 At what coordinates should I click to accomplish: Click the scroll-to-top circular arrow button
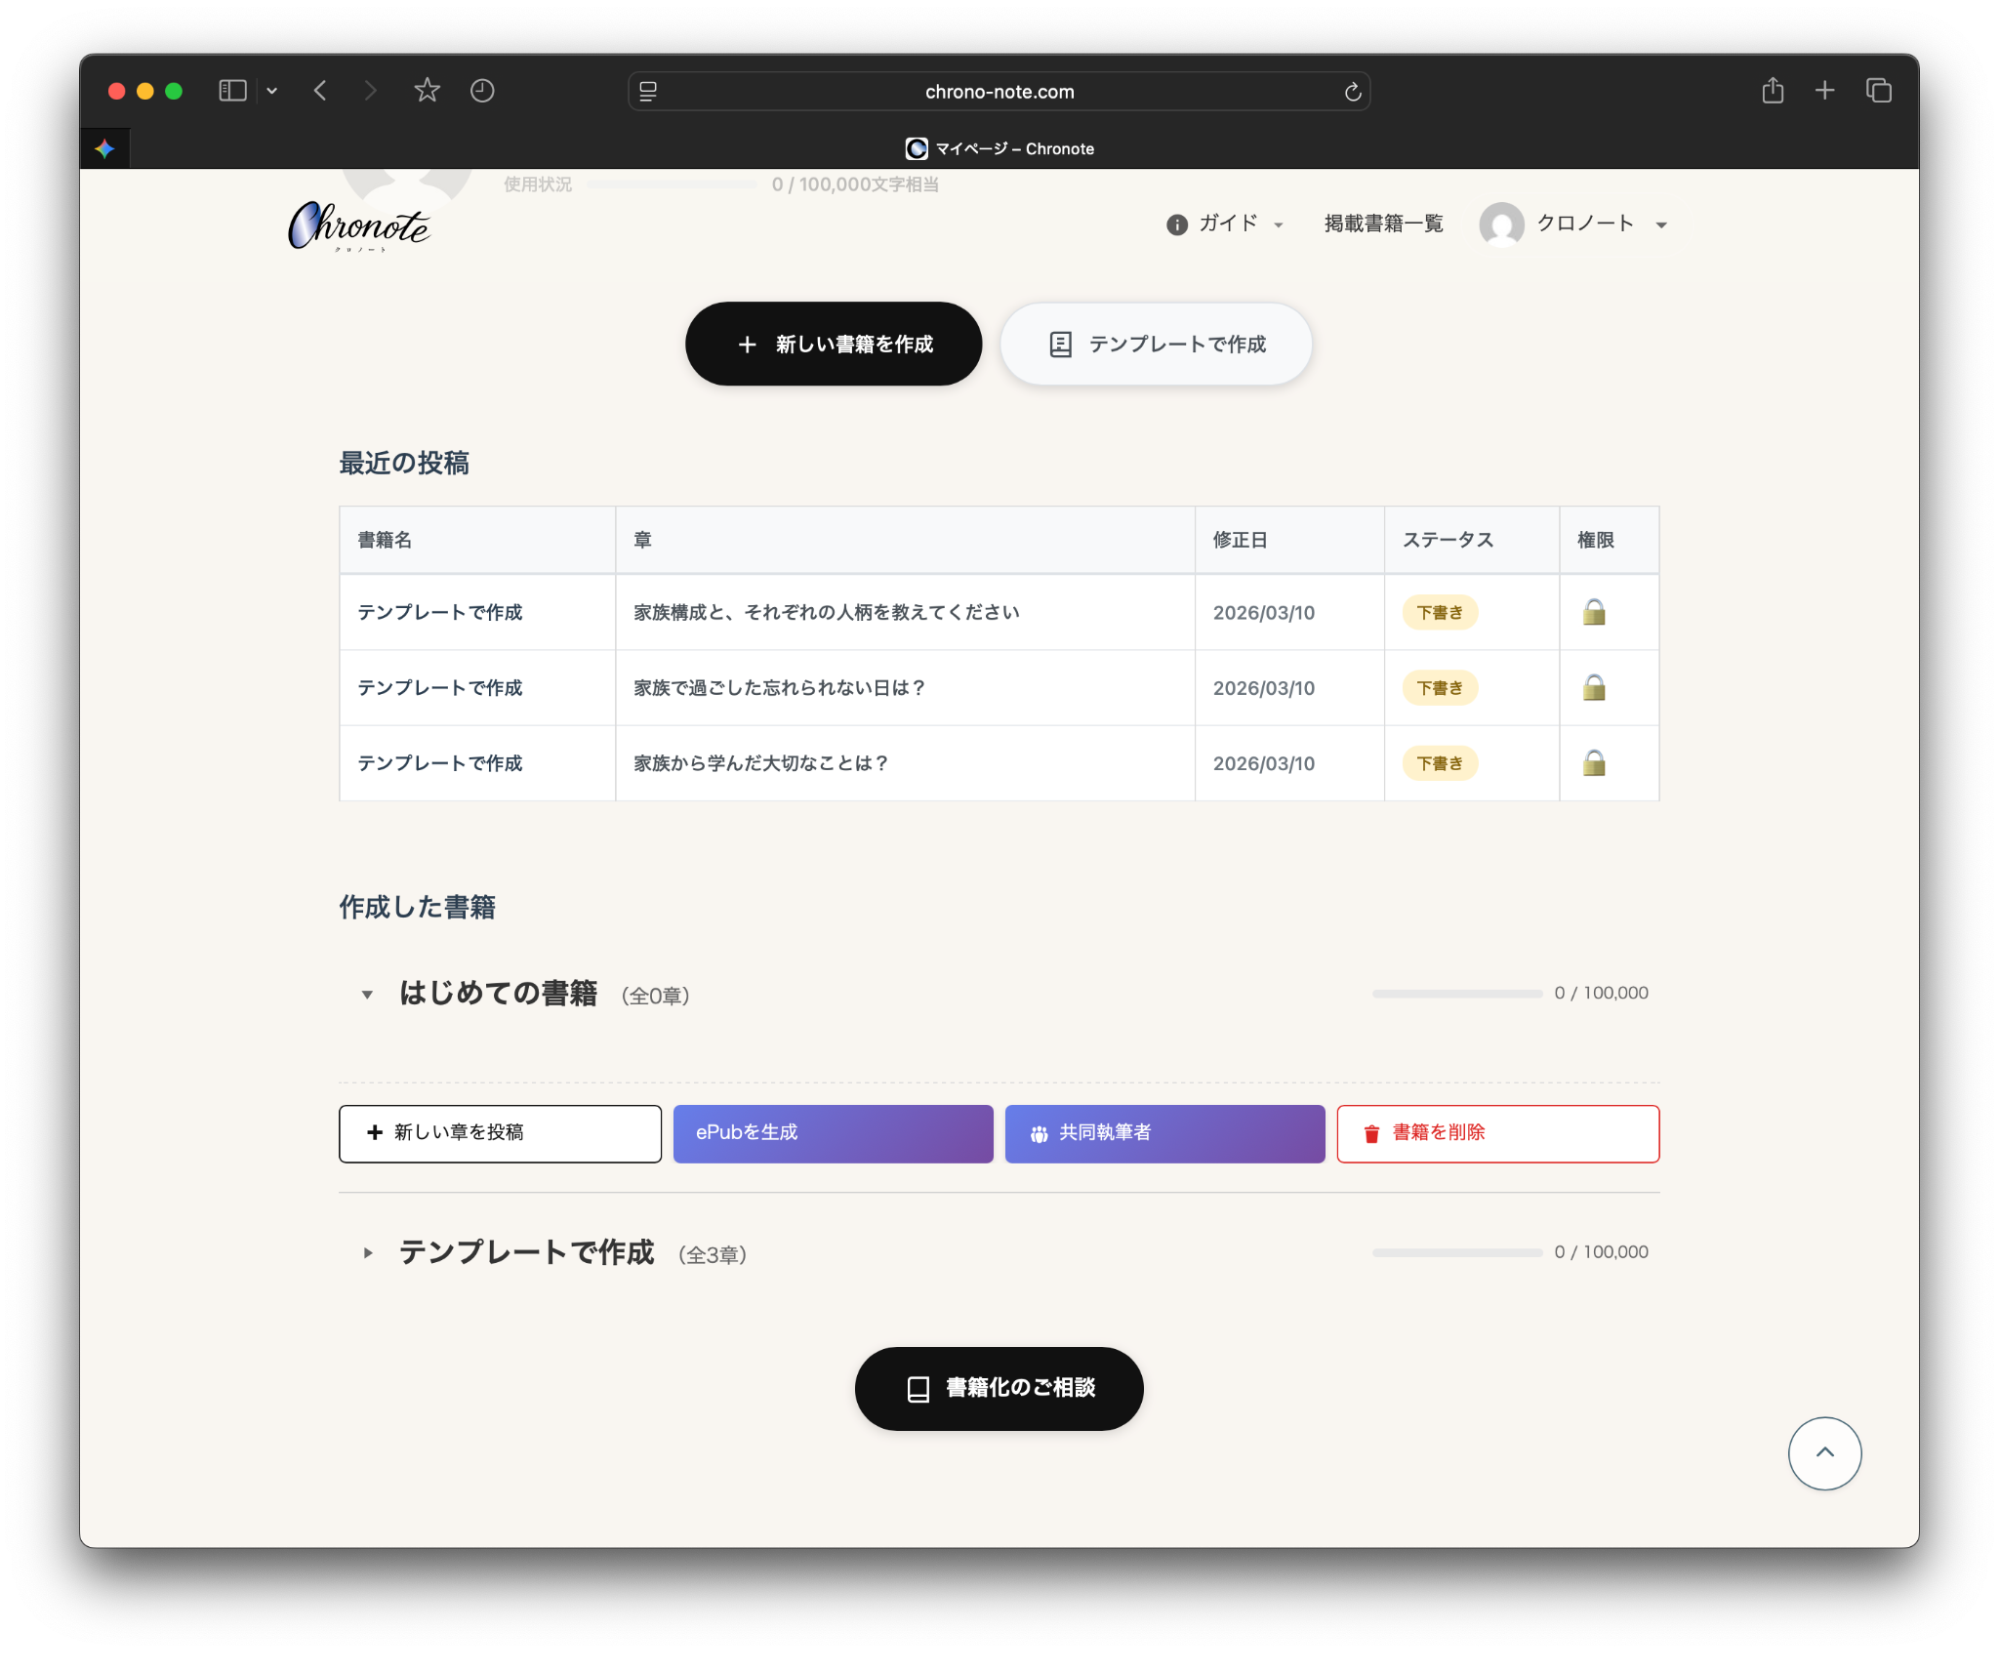(x=1824, y=1453)
